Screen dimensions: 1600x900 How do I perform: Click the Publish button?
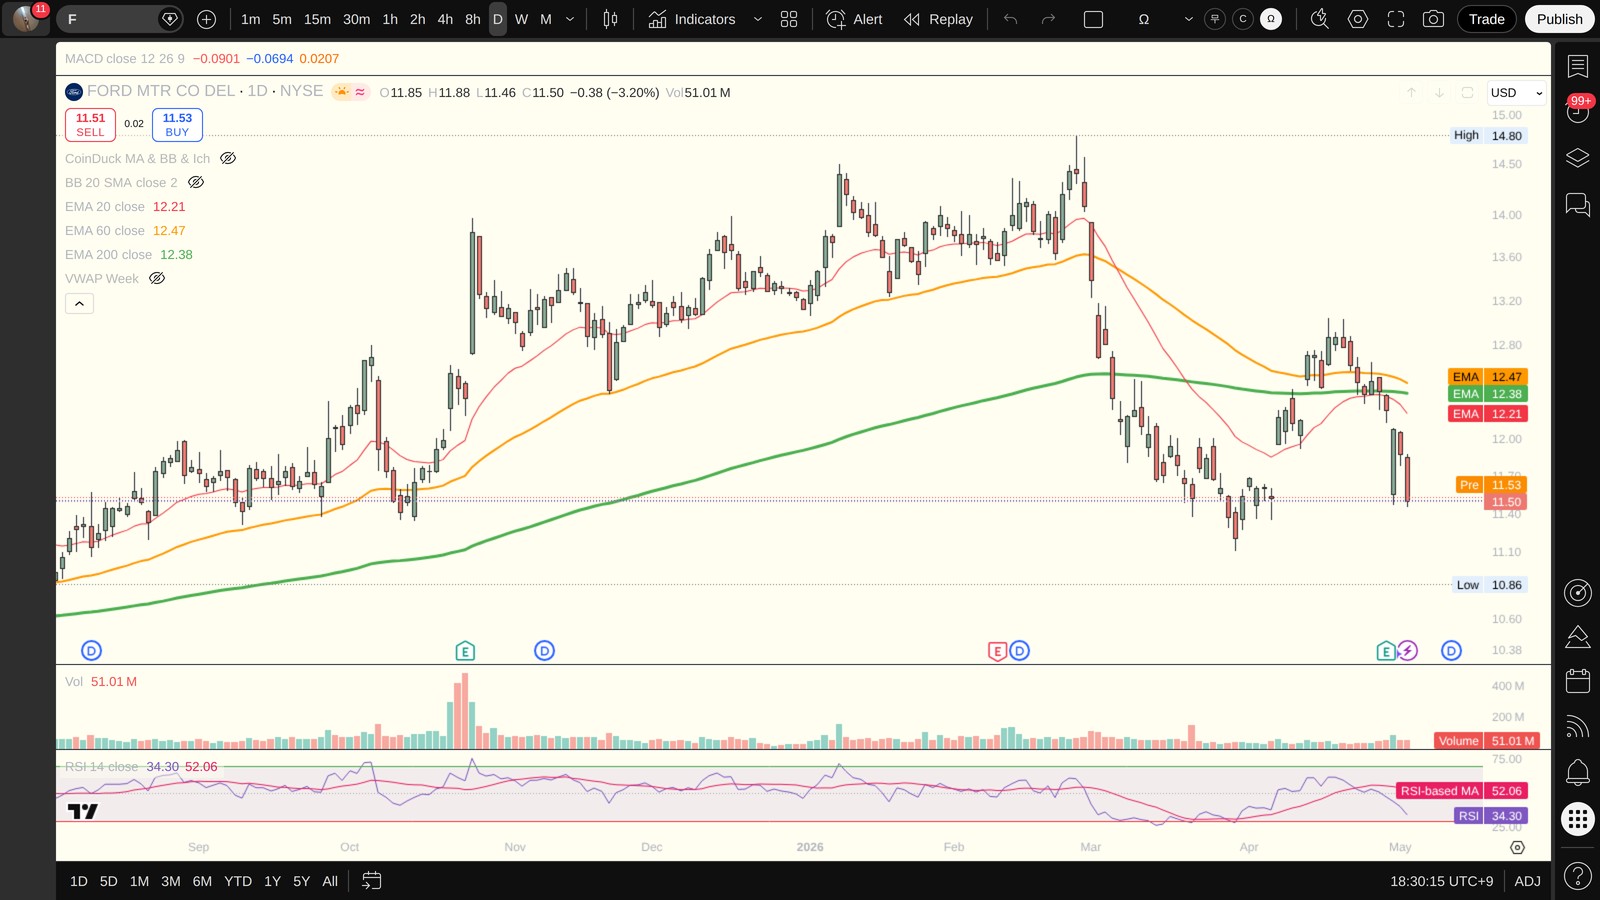tap(1559, 19)
